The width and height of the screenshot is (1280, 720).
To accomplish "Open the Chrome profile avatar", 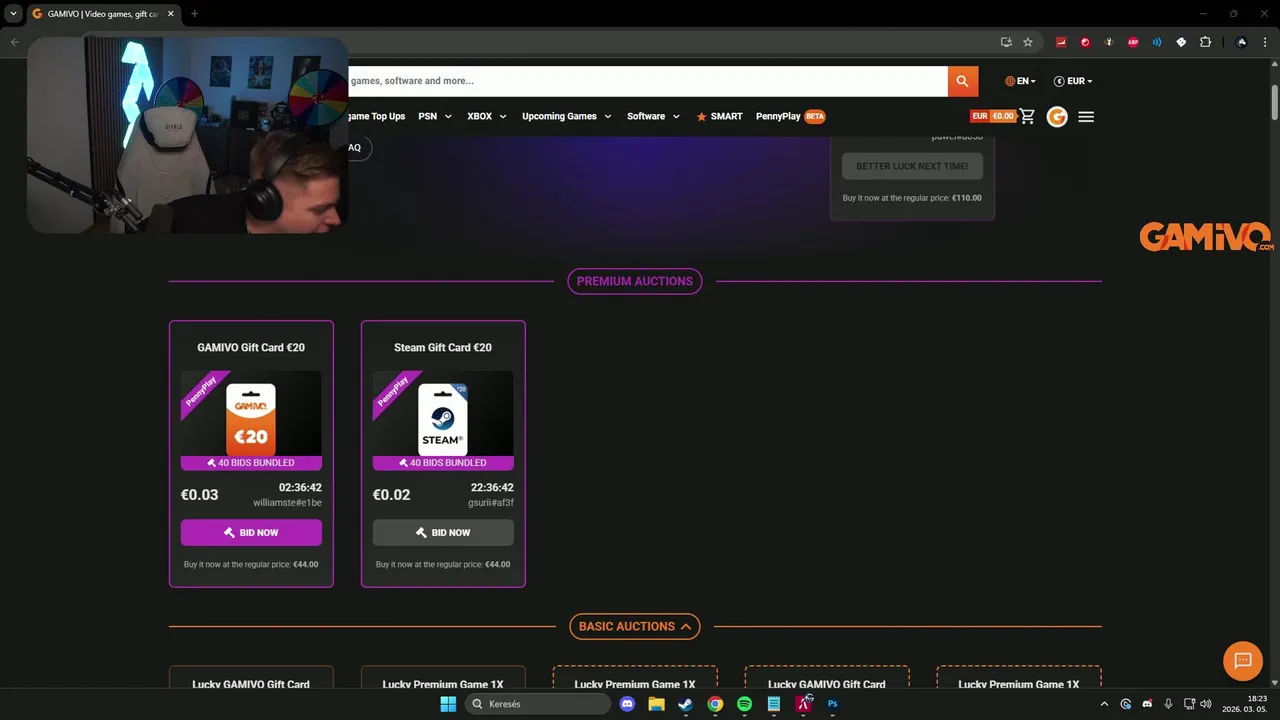I will pyautogui.click(x=1241, y=42).
